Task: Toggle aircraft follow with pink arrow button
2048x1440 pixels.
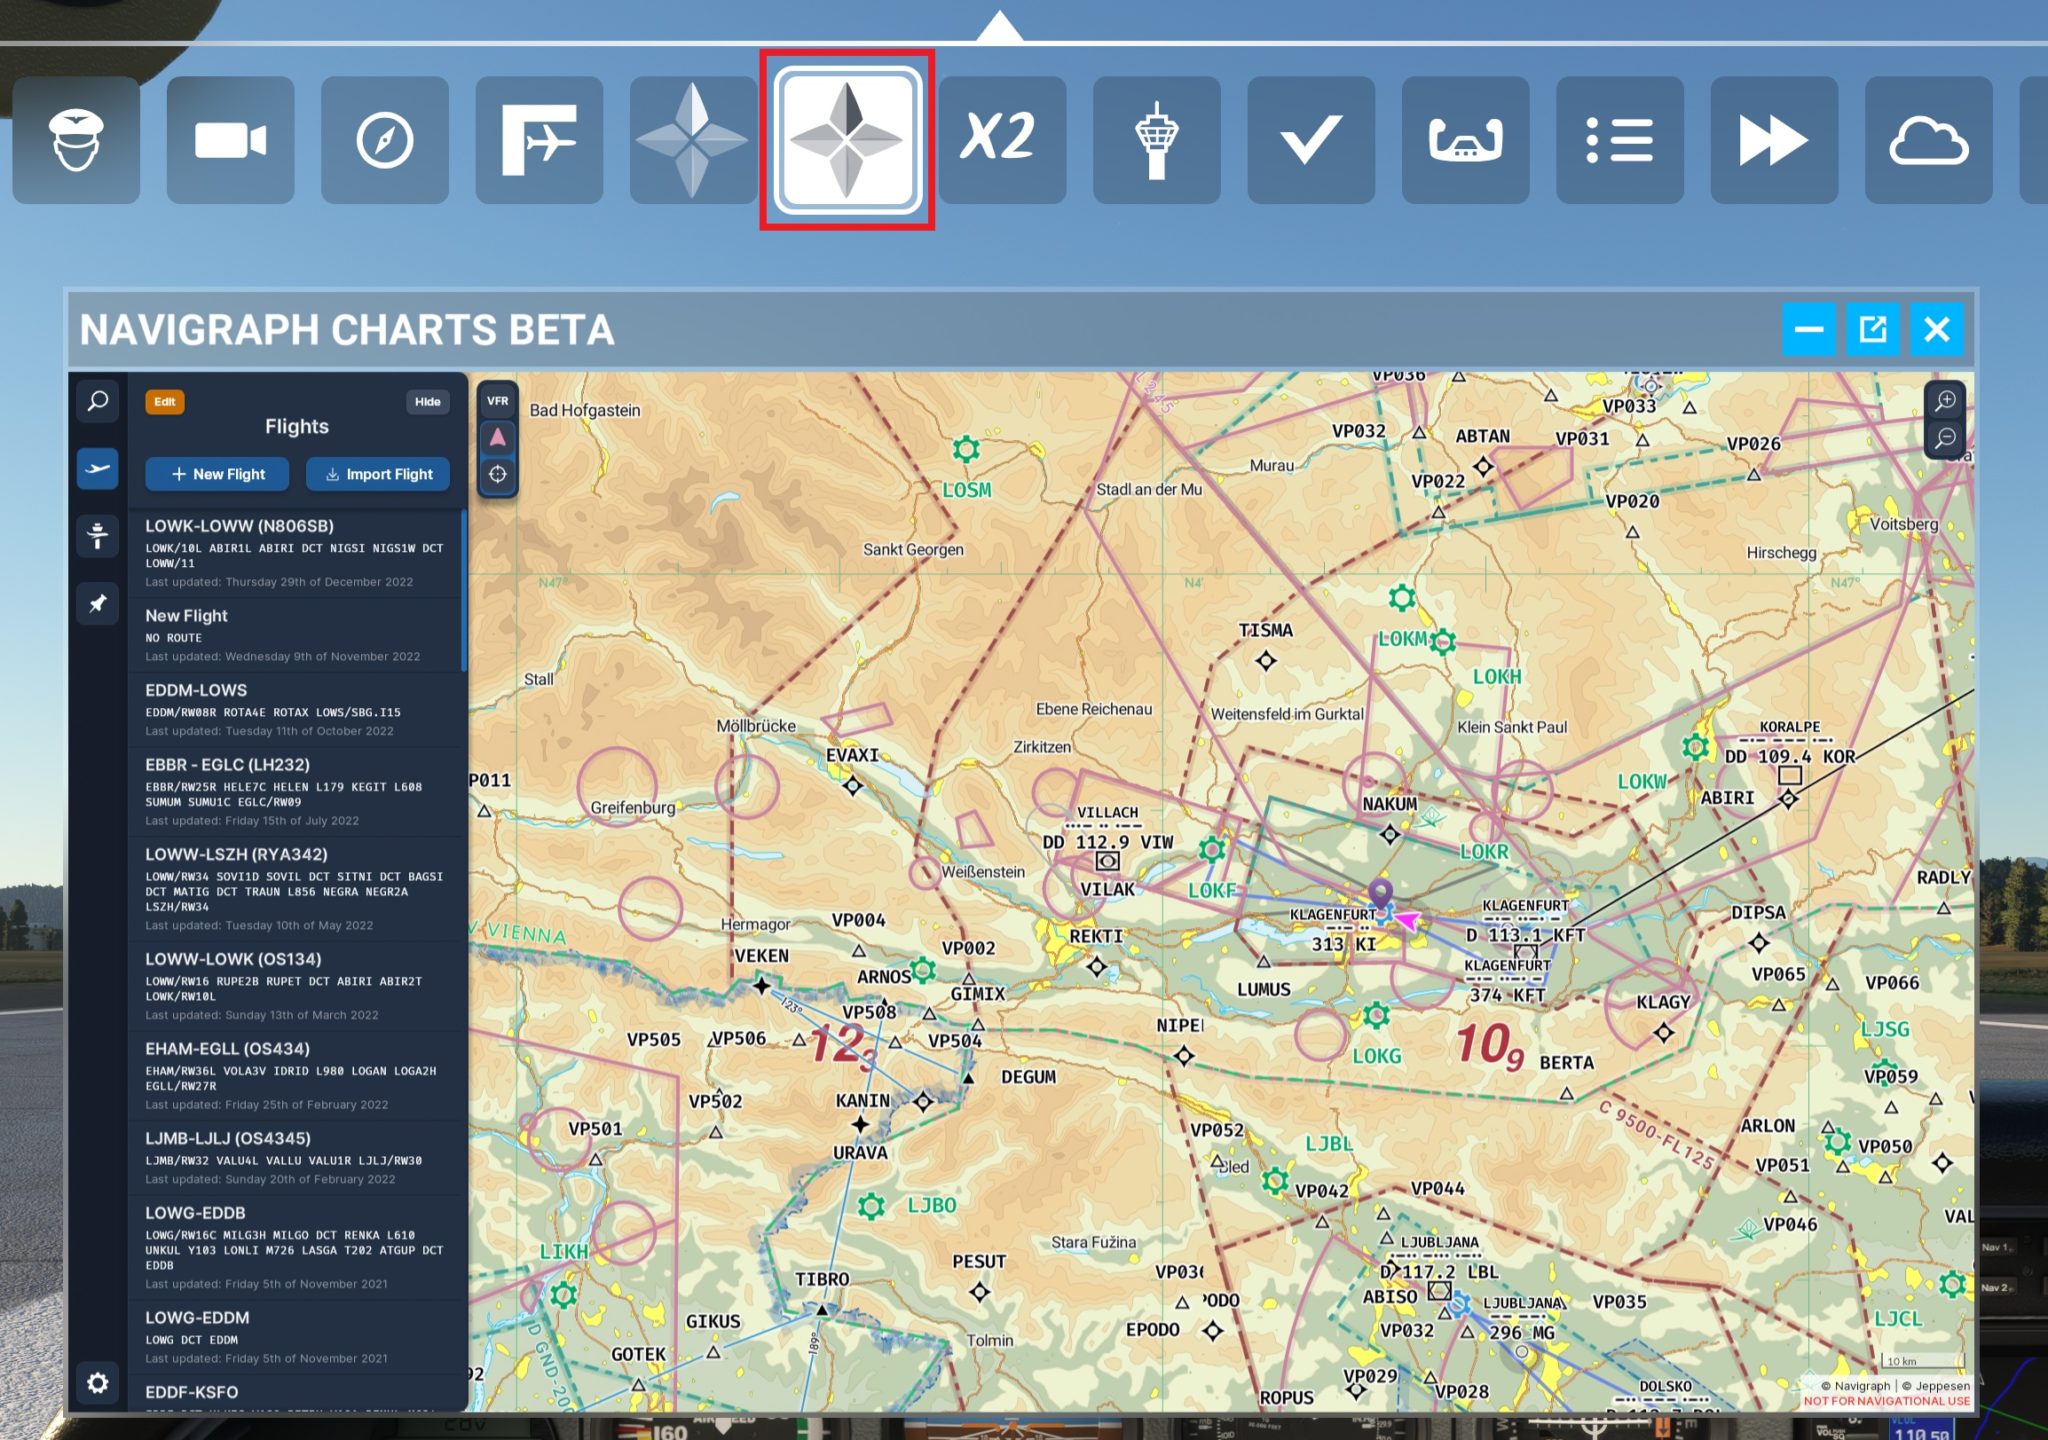Action: tap(498, 437)
